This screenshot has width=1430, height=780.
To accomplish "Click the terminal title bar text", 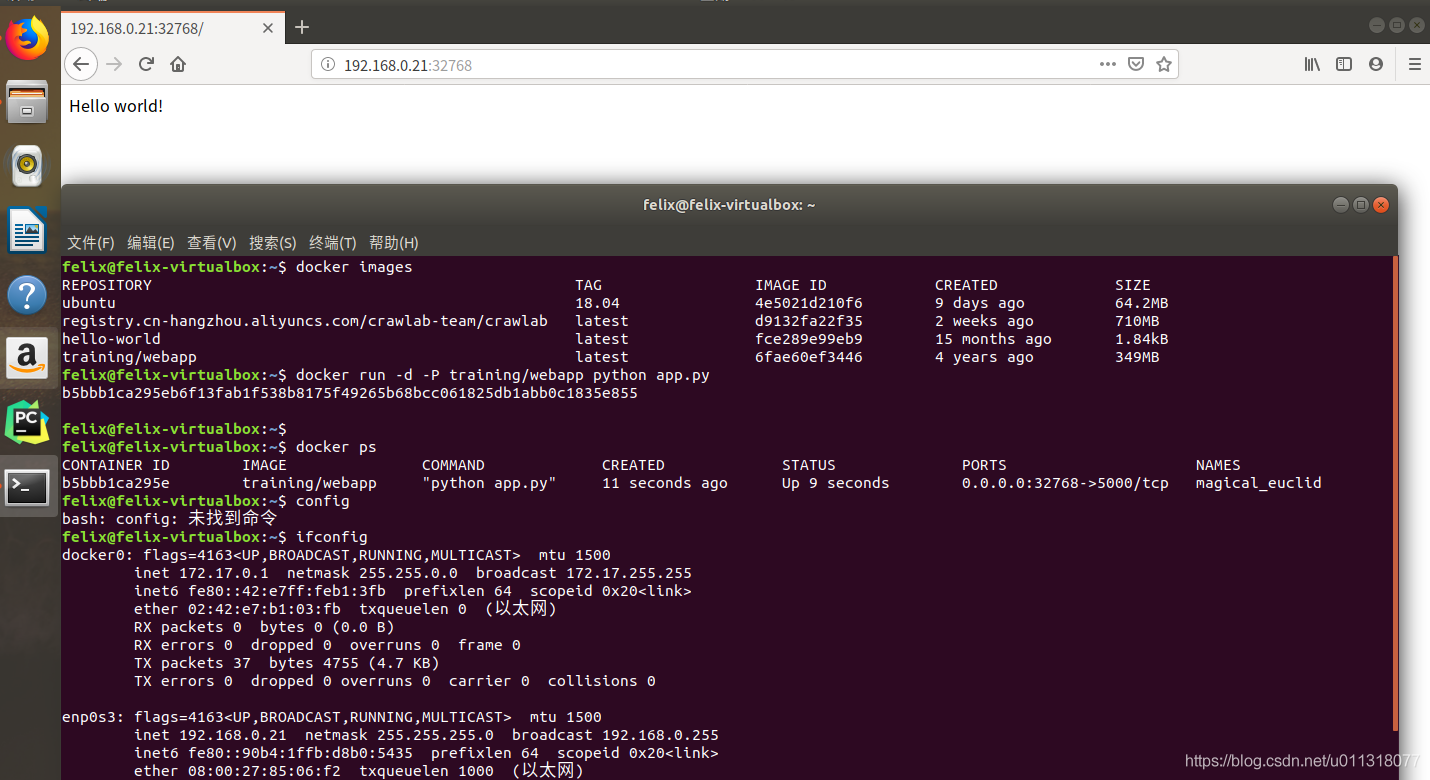I will [x=729, y=205].
